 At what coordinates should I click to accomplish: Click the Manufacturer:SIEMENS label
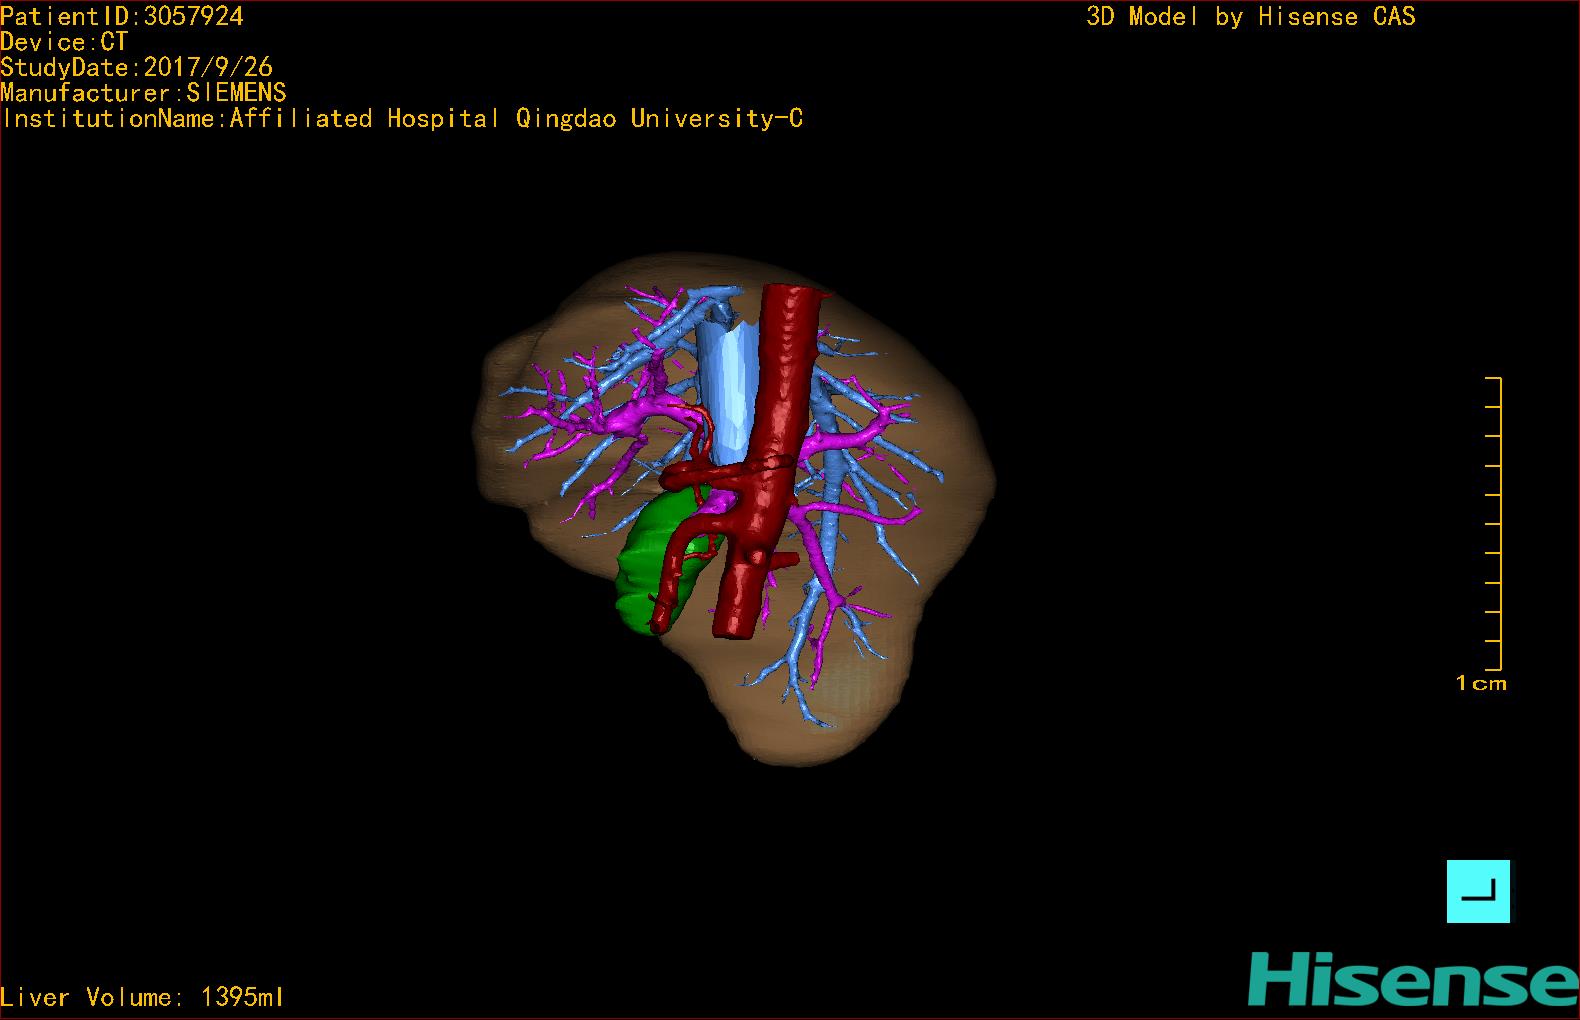click(x=143, y=93)
